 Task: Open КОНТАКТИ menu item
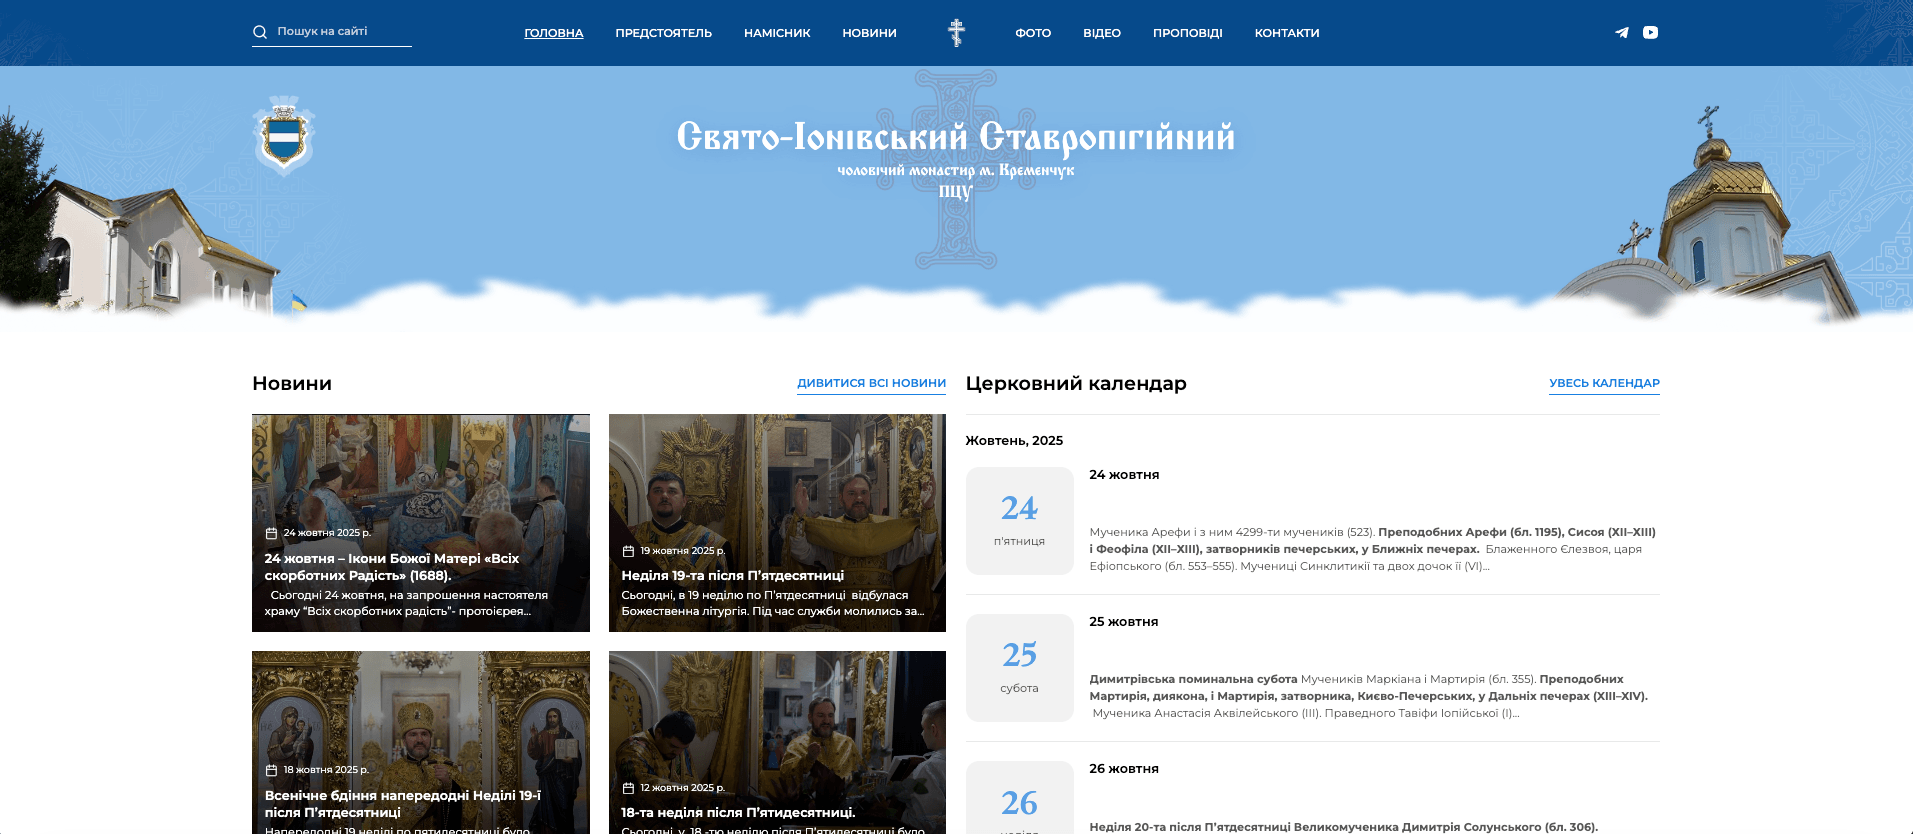[x=1287, y=33]
